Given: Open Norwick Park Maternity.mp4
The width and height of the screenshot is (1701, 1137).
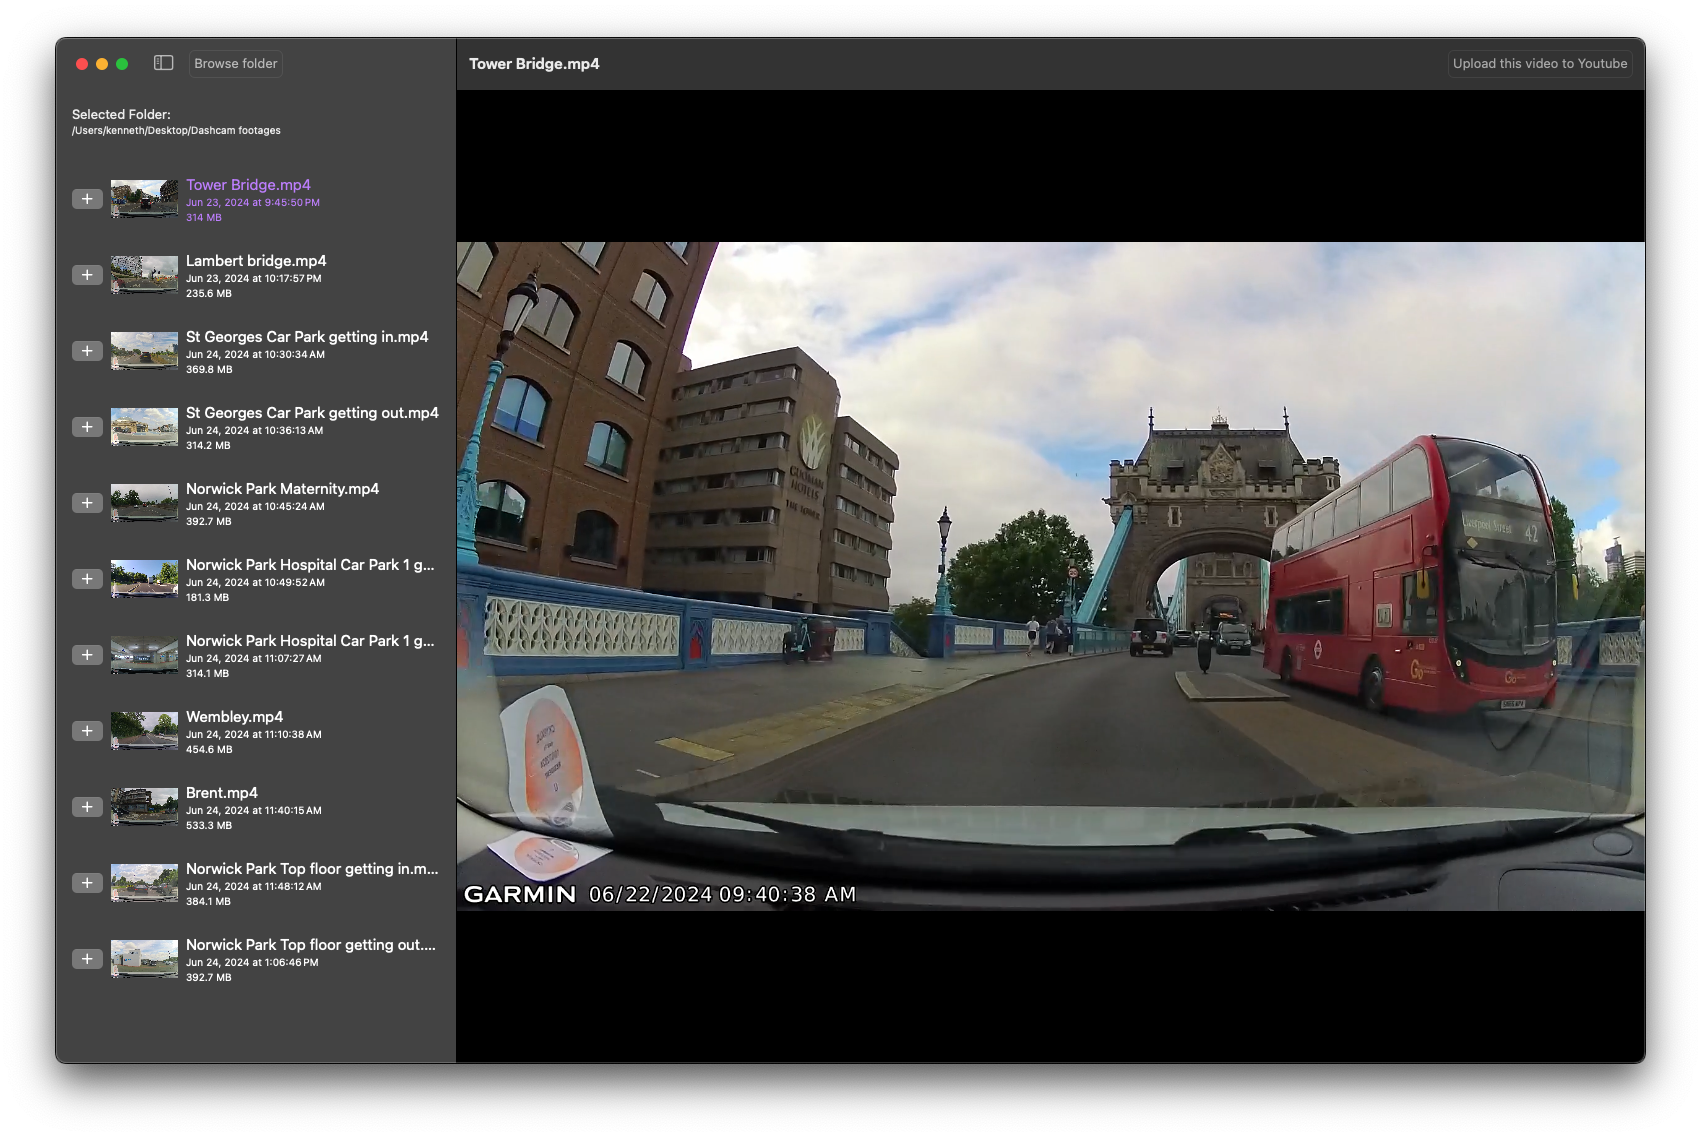Looking at the screenshot, I should (283, 488).
